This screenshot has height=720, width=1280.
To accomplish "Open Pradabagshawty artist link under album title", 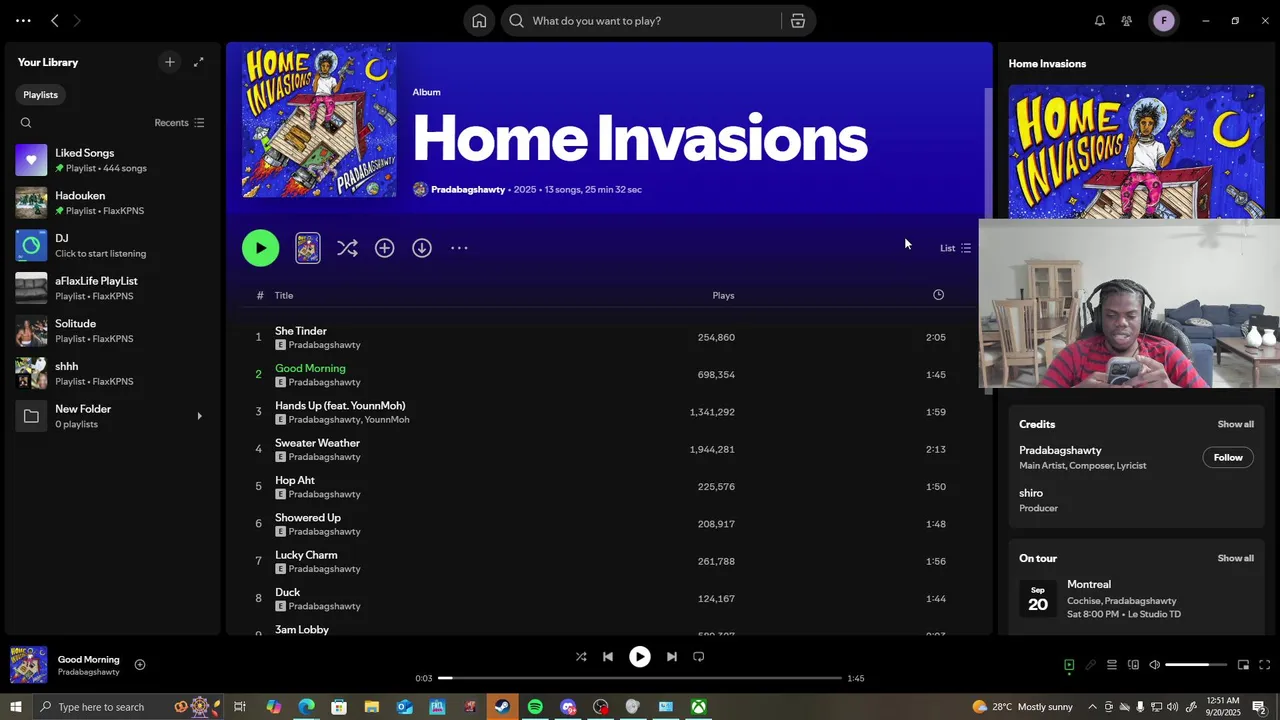I will coord(468,189).
